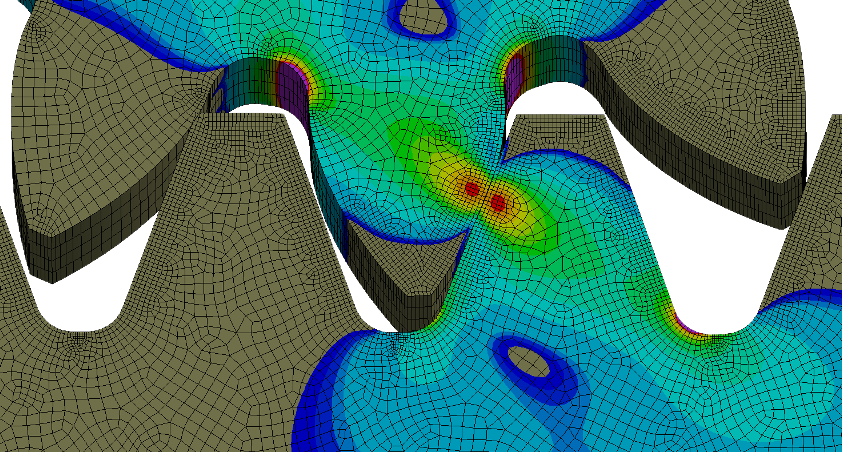Click the elliptical hole in the lower gear
The width and height of the screenshot is (842, 452).
pos(528,360)
